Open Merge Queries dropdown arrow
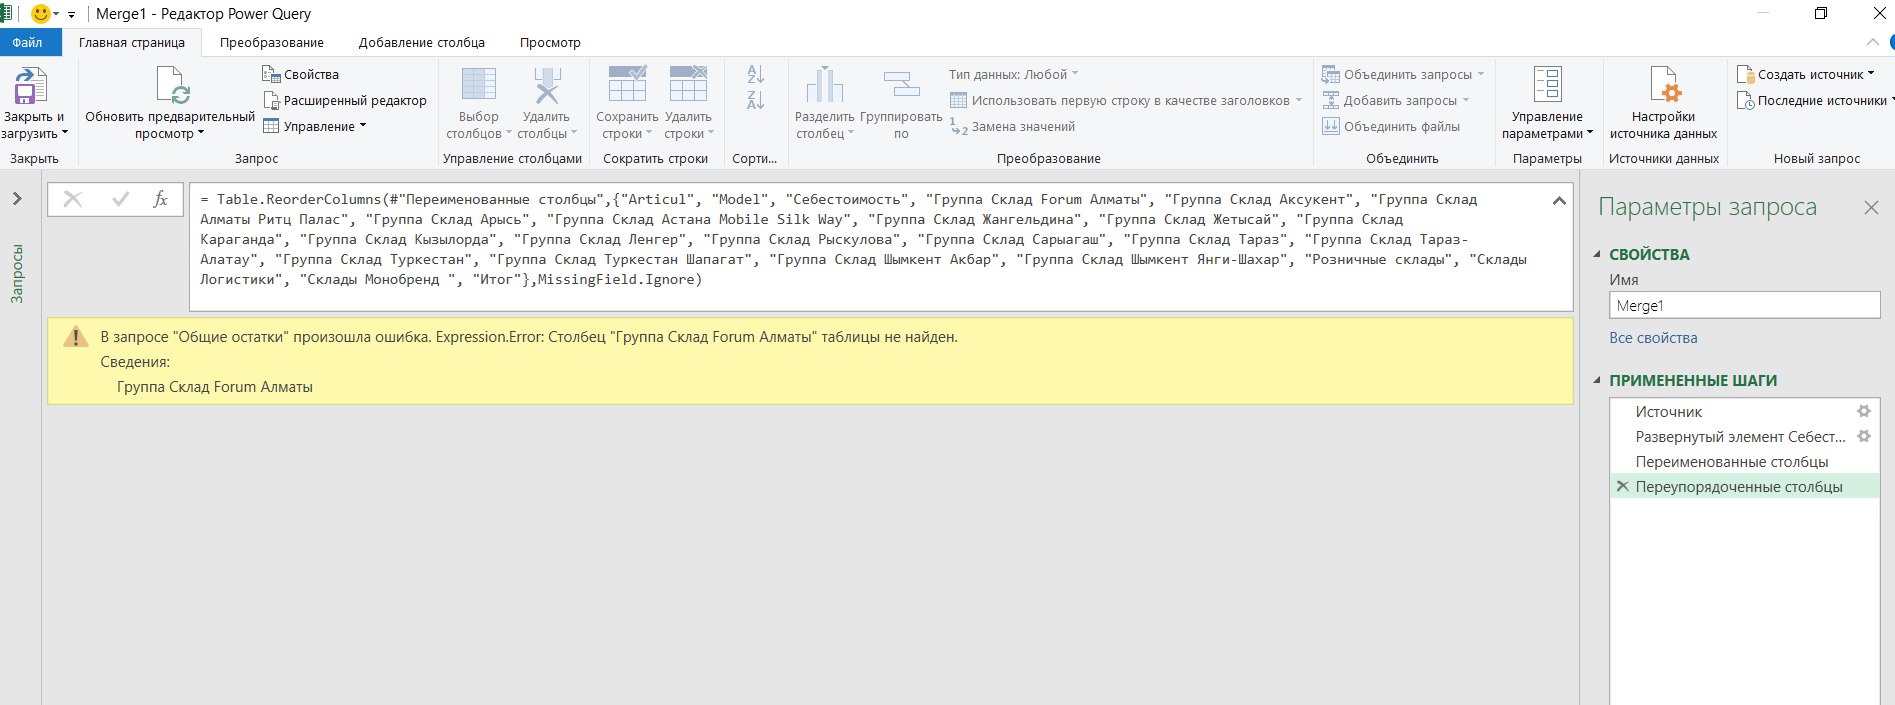Image resolution: width=1895 pixels, height=705 pixels. coord(1481,74)
